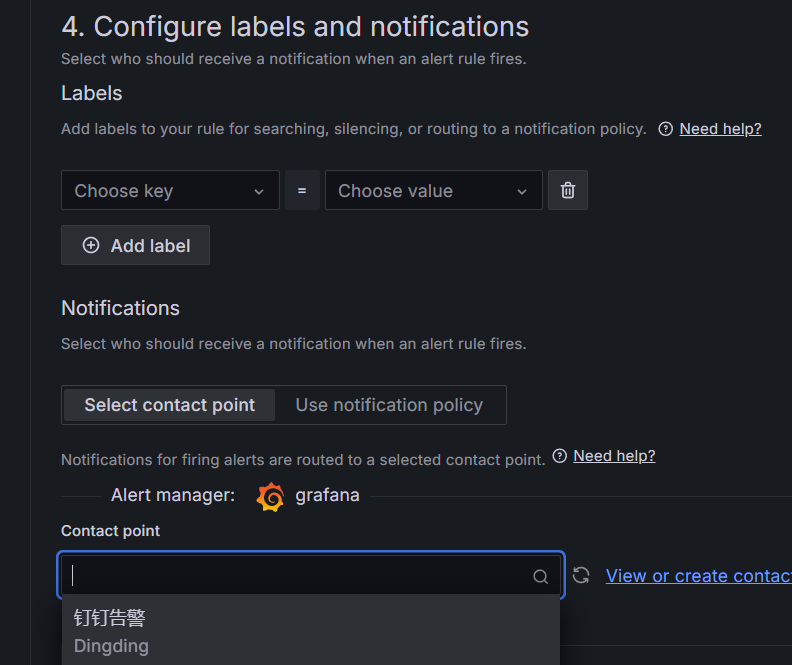Click the chevron arrow on Choose key
Screen dimensions: 792x665
click(259, 191)
